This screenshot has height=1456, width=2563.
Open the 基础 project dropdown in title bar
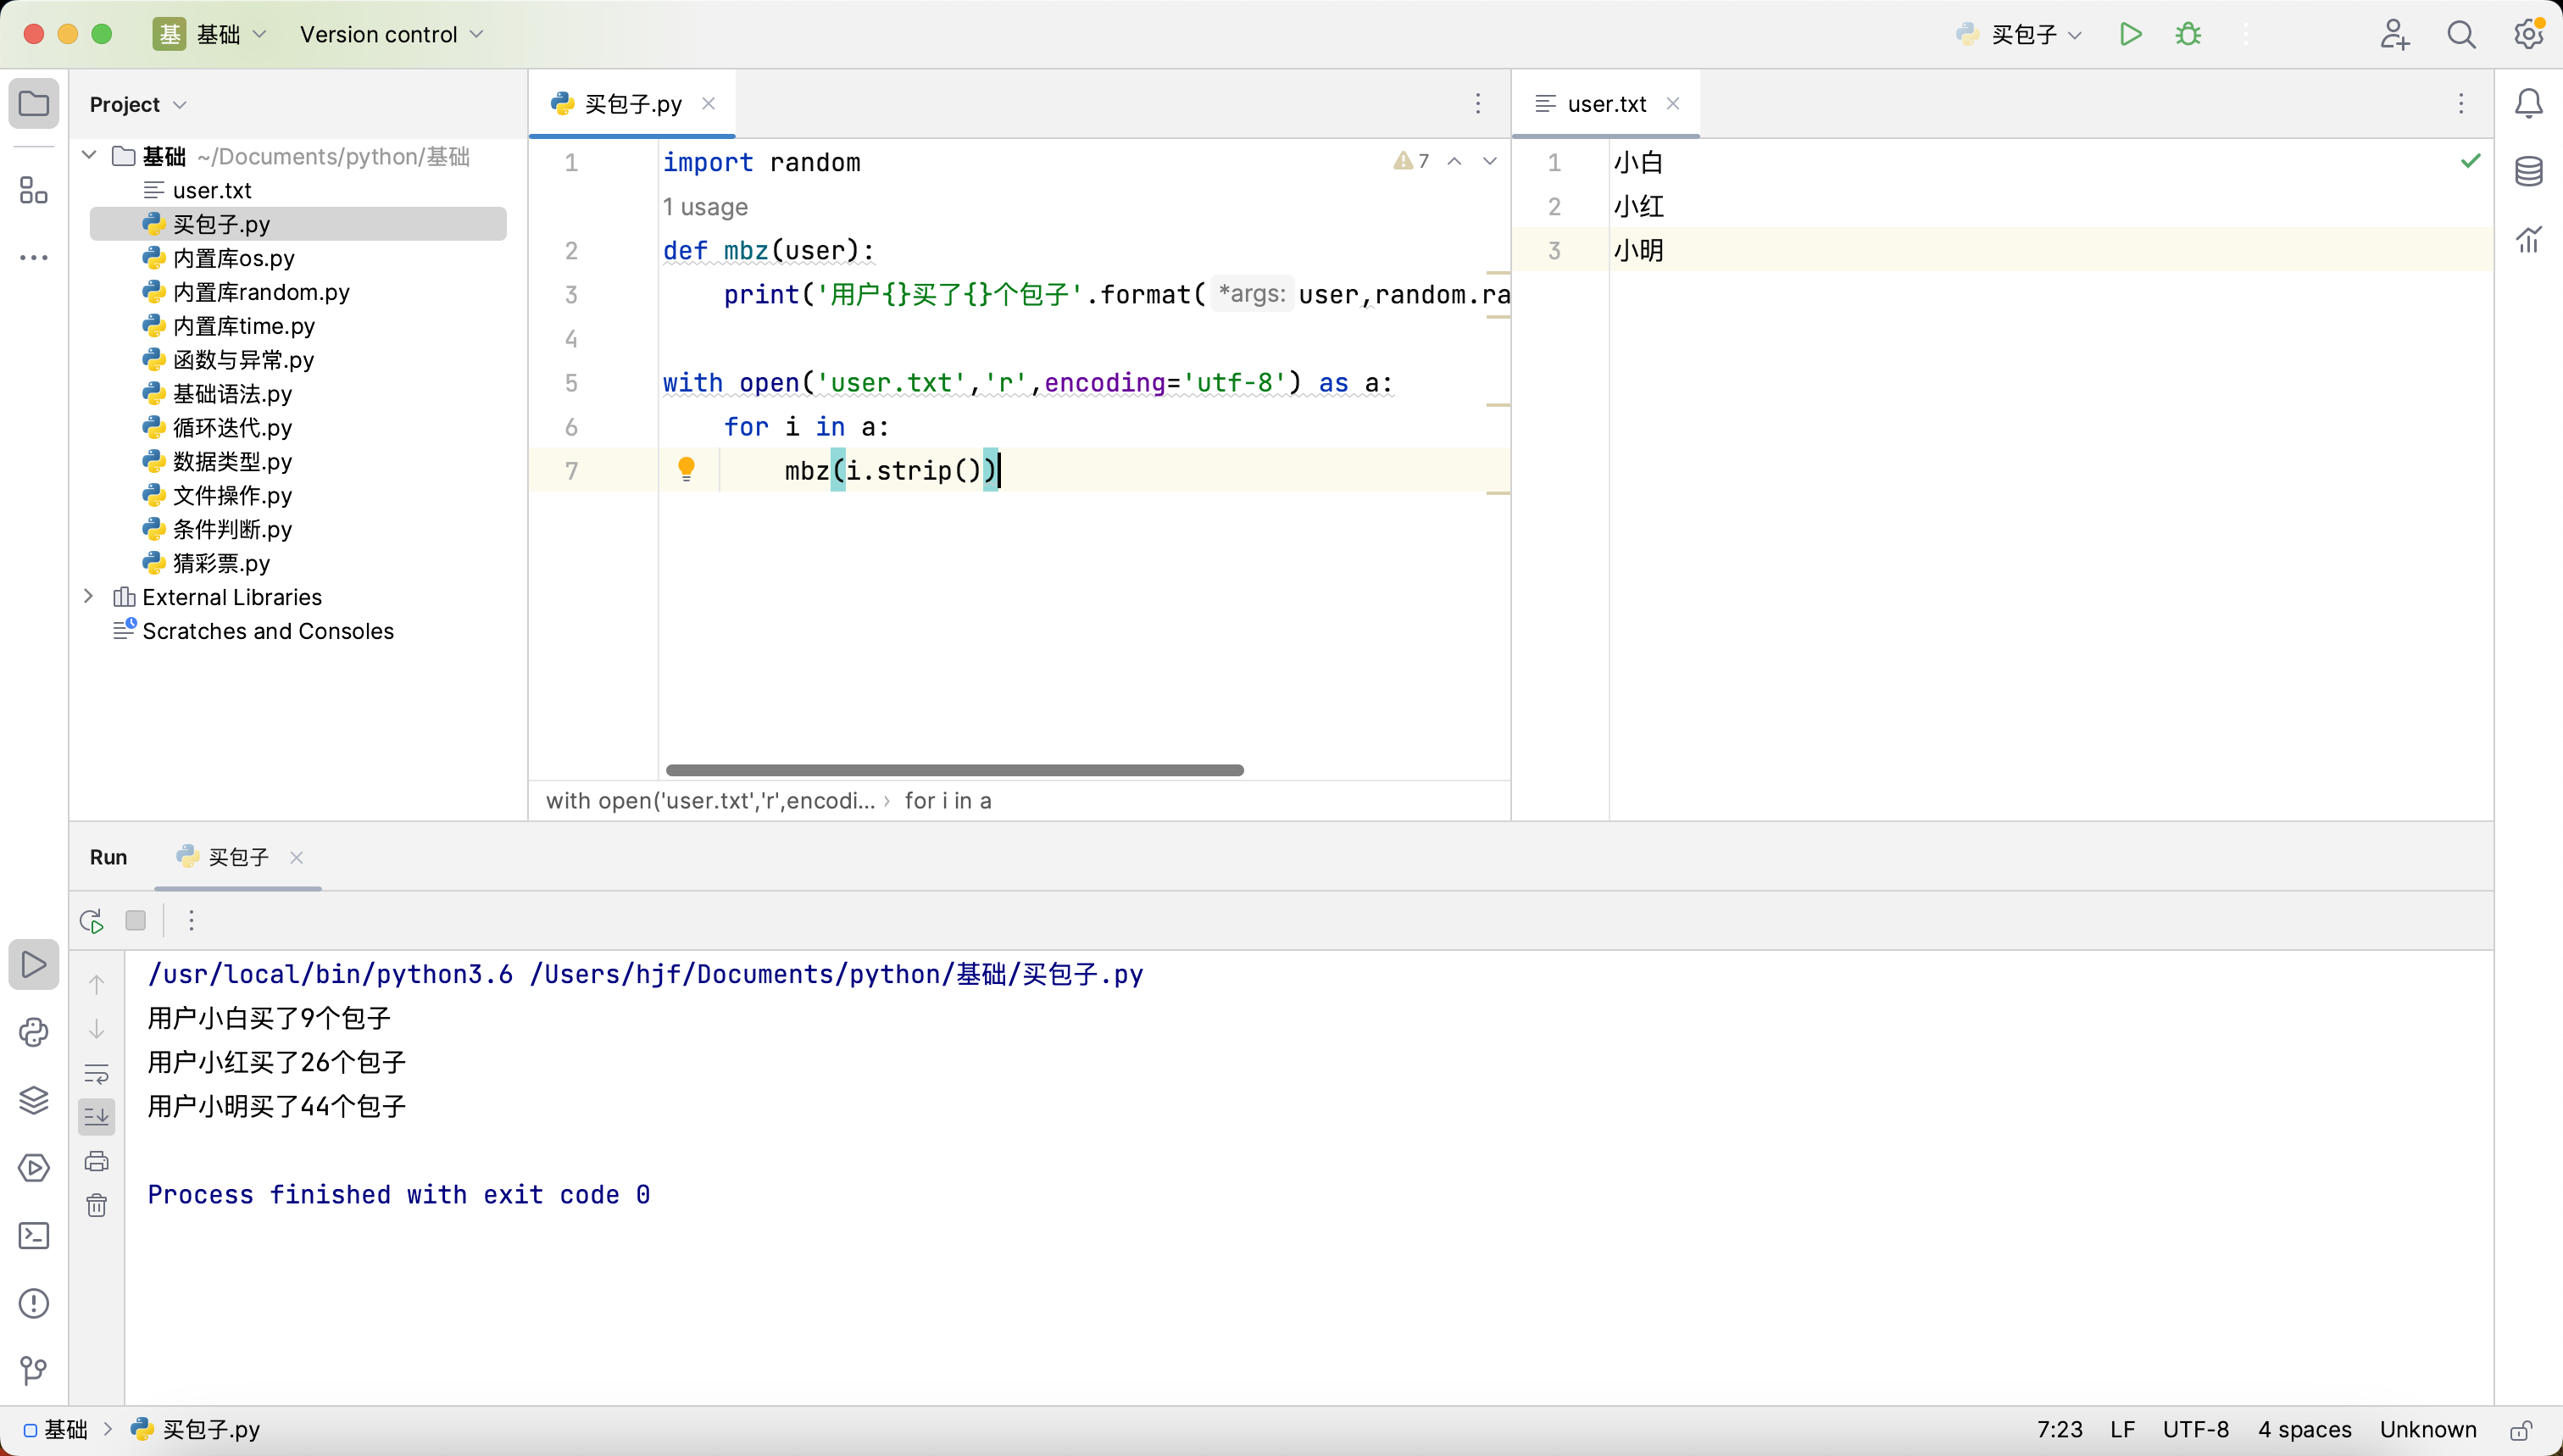211,34
